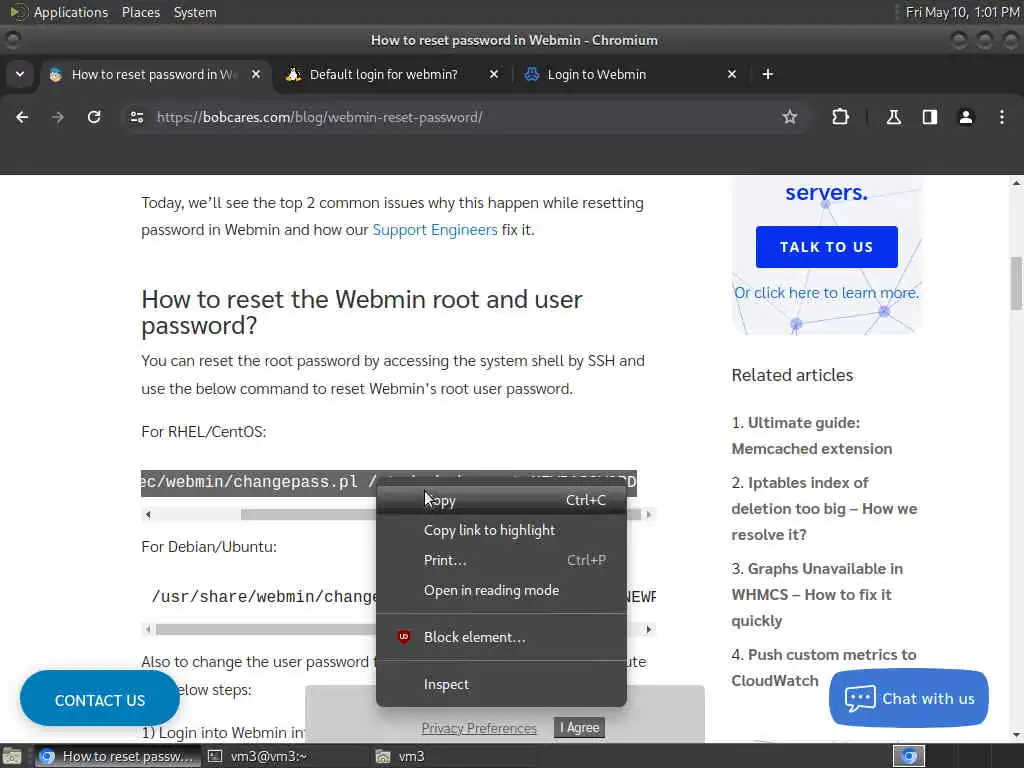Click the show desktop icon in taskbar

pyautogui.click(x=12, y=756)
